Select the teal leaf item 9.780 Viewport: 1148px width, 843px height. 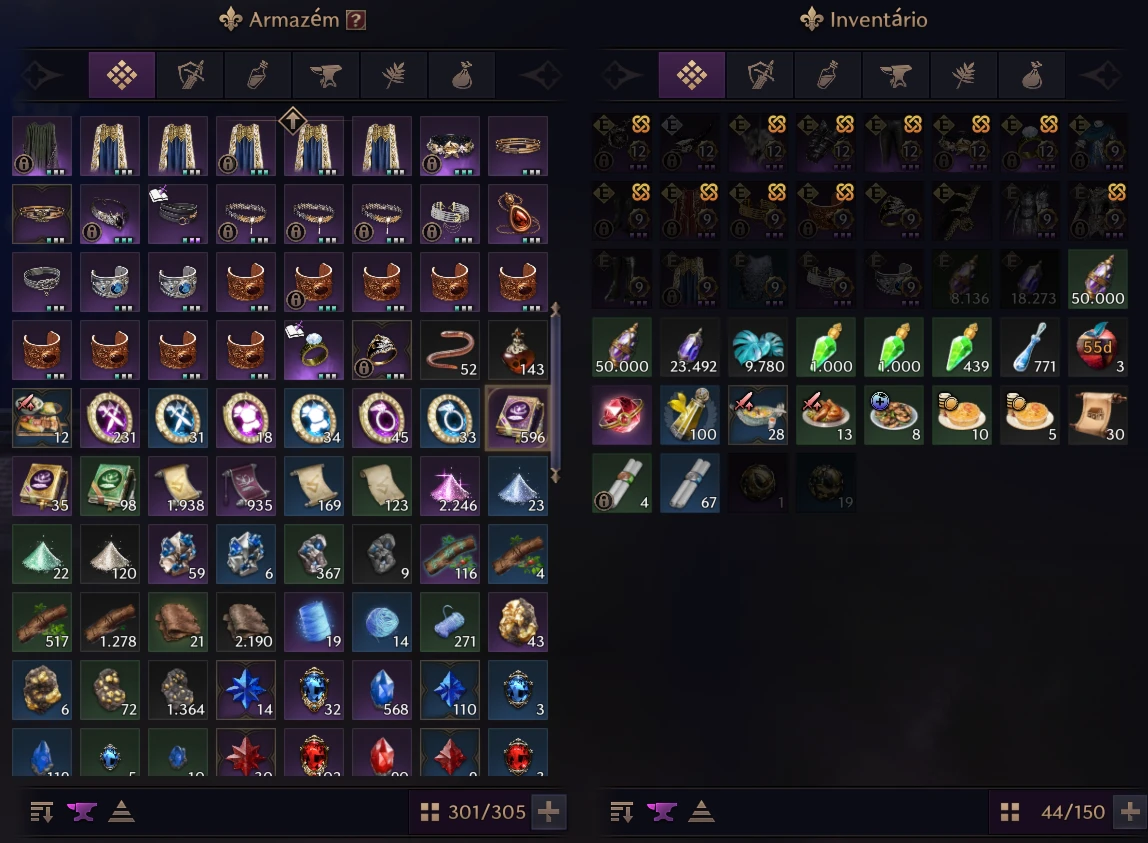(x=757, y=348)
